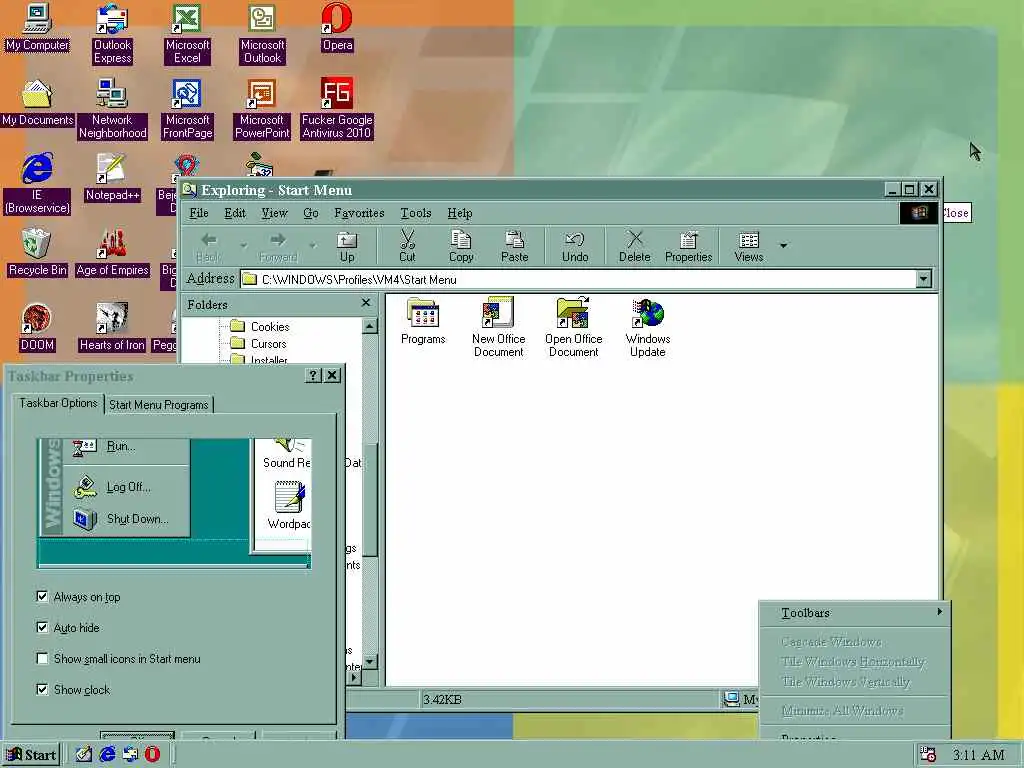Open the File menu in Explorer

pos(199,213)
